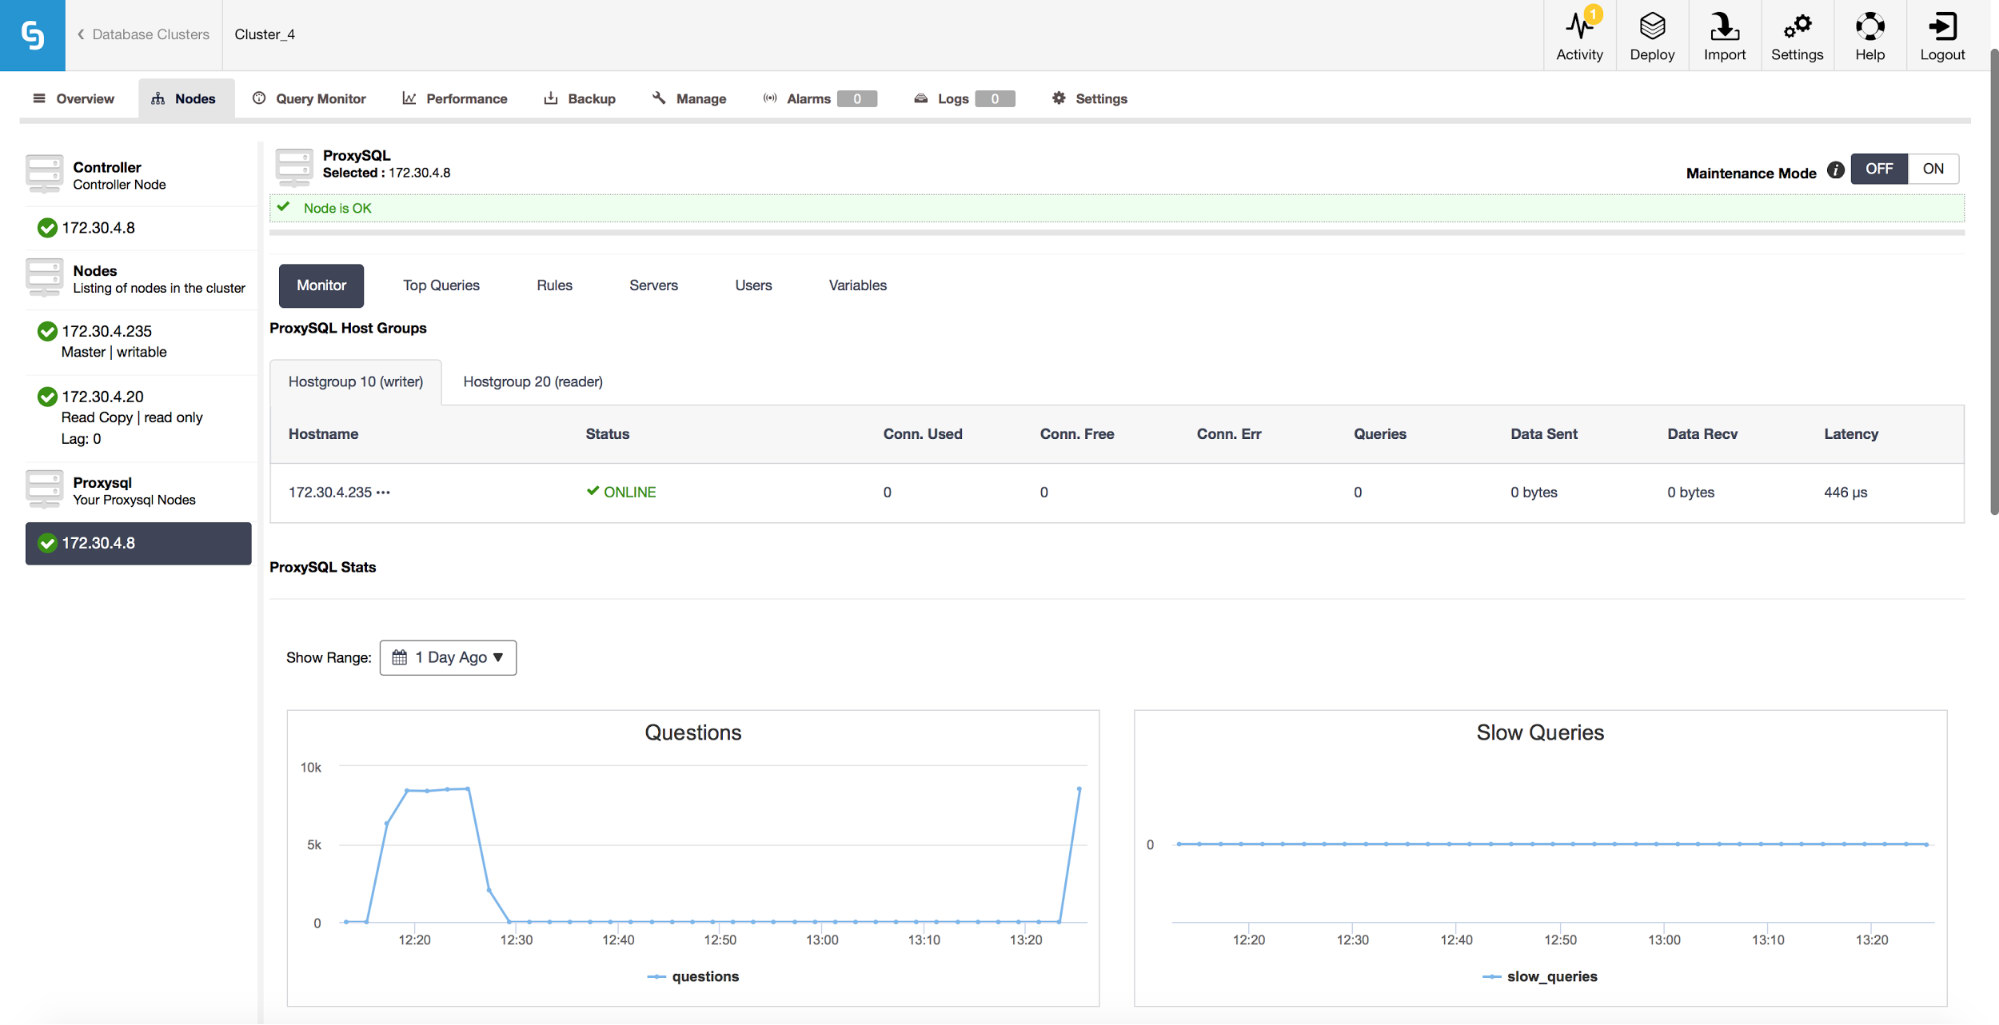Select Hostgroup 10 (writer) tab
This screenshot has width=1999, height=1025.
click(355, 382)
